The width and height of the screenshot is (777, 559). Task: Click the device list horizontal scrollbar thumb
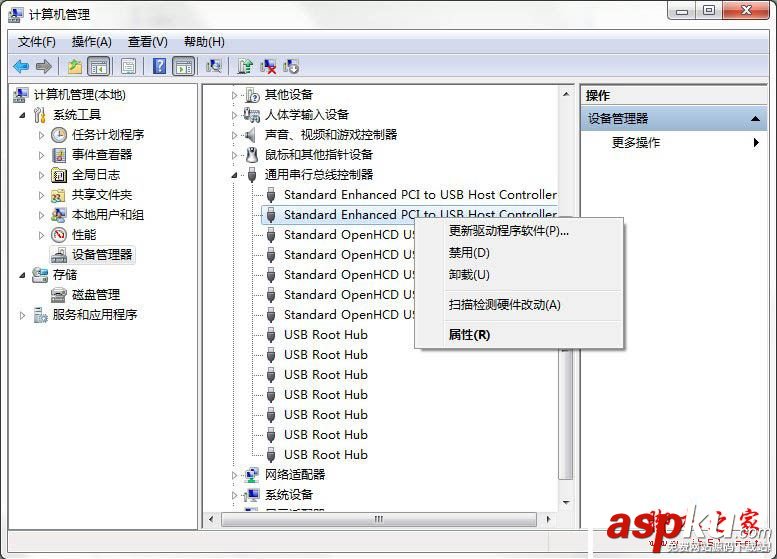379,519
